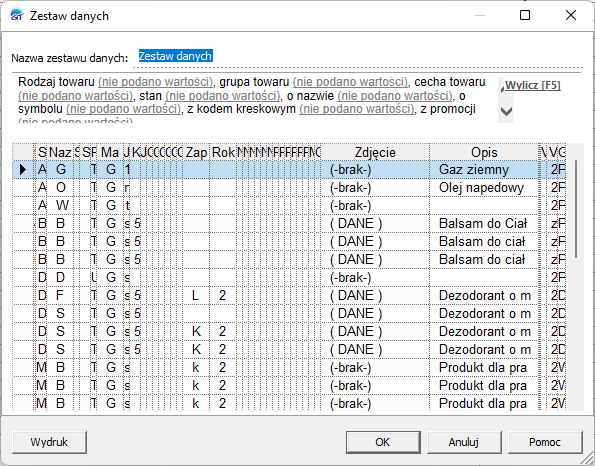Maximize the Zestaw danych window

(x=525, y=15)
